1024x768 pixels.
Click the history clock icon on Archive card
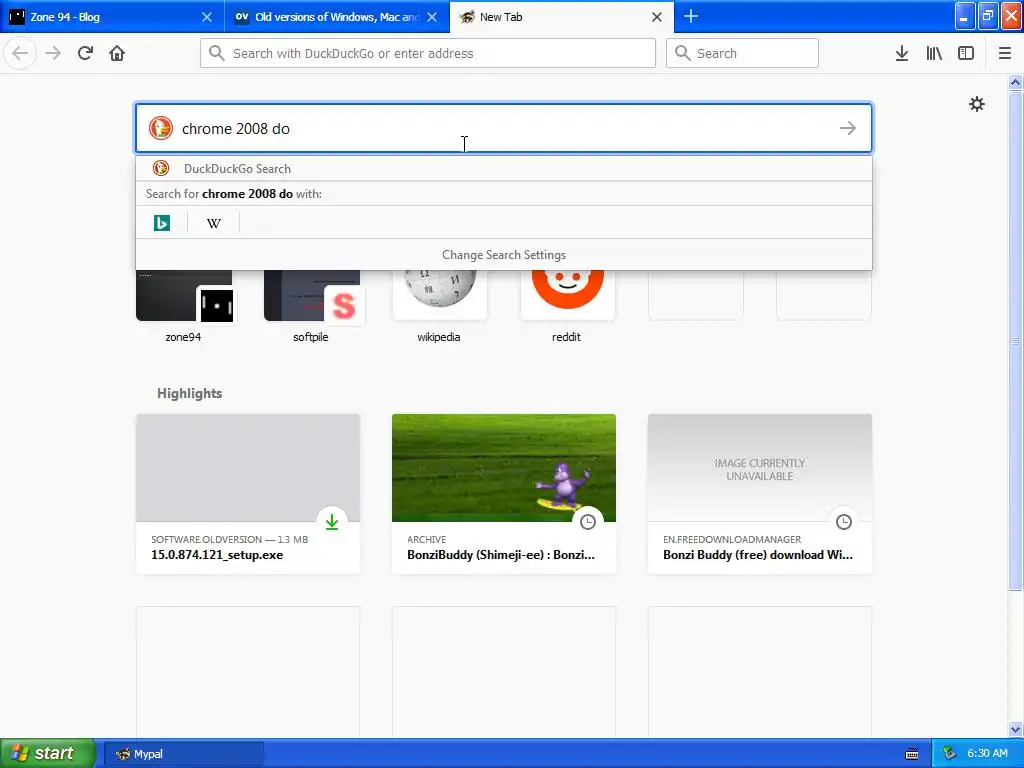point(588,522)
